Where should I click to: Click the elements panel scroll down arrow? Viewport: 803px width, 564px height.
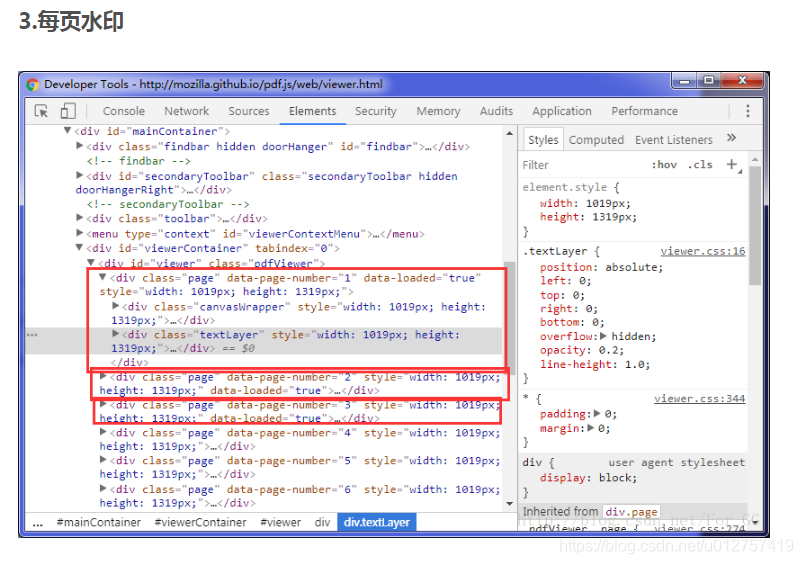tap(510, 504)
